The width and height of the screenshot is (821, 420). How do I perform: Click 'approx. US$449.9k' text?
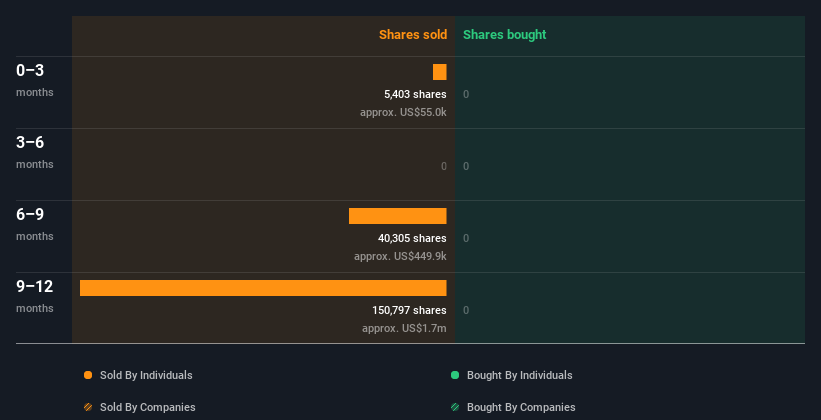pyautogui.click(x=400, y=256)
